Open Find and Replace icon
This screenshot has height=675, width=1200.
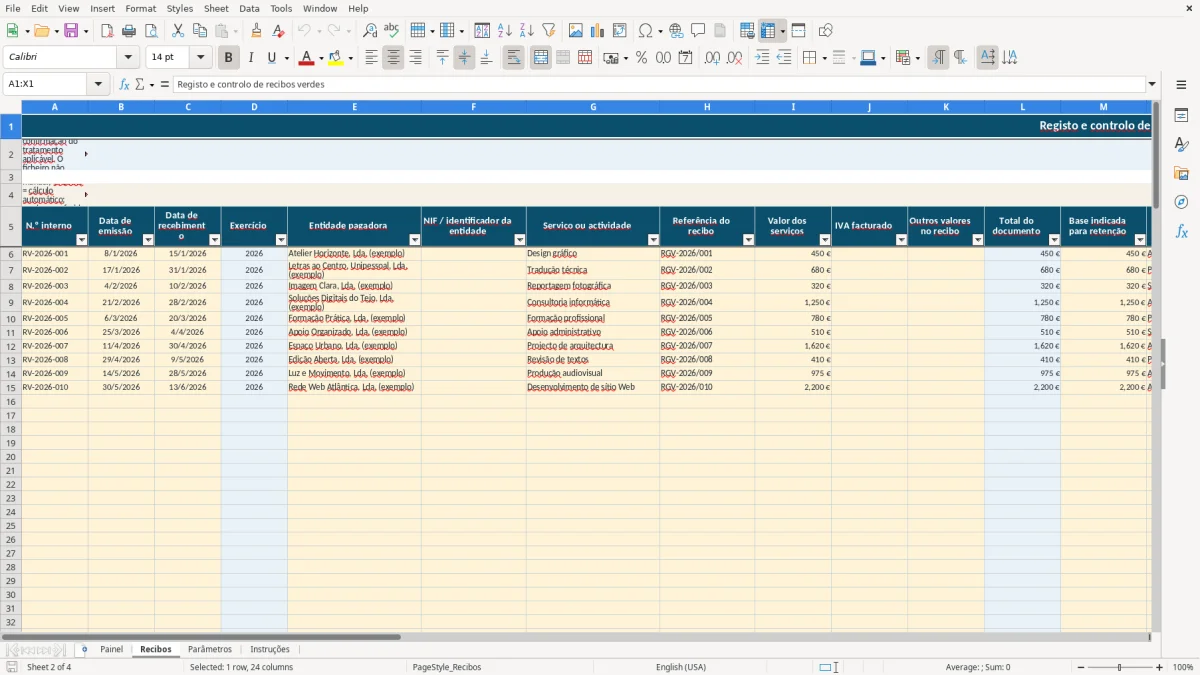(x=370, y=31)
